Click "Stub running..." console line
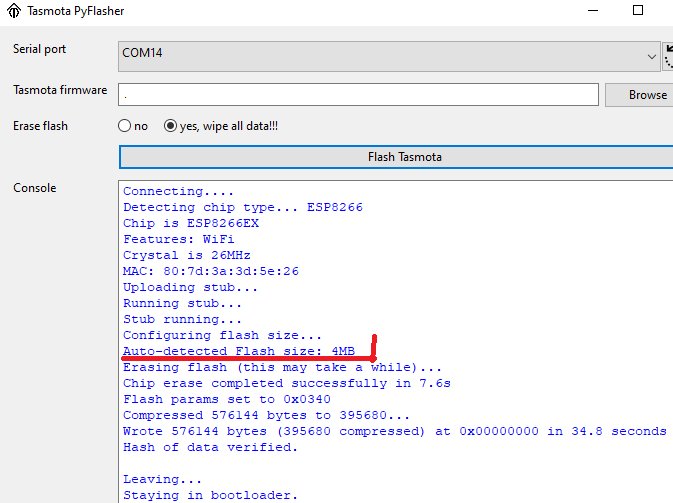This screenshot has width=673, height=503. click(x=182, y=319)
